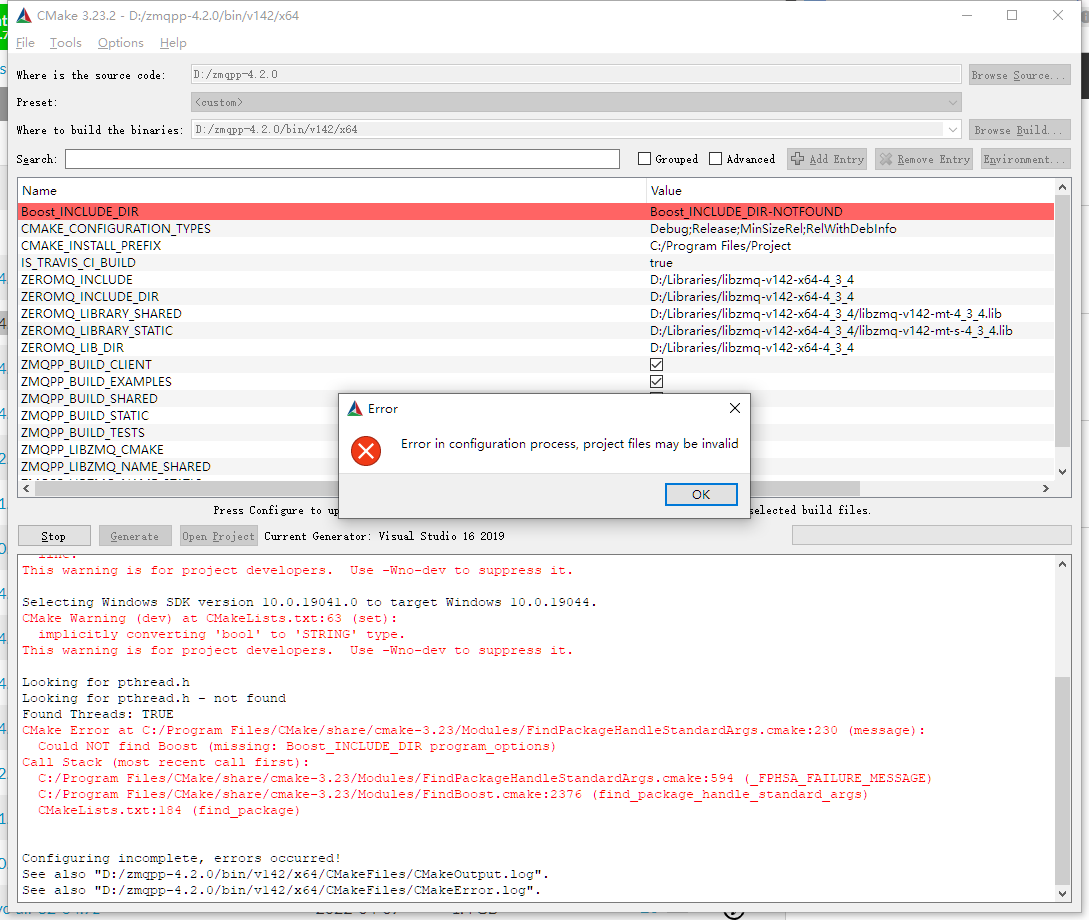Maximize the CMake window
1089x920 pixels.
(1012, 15)
